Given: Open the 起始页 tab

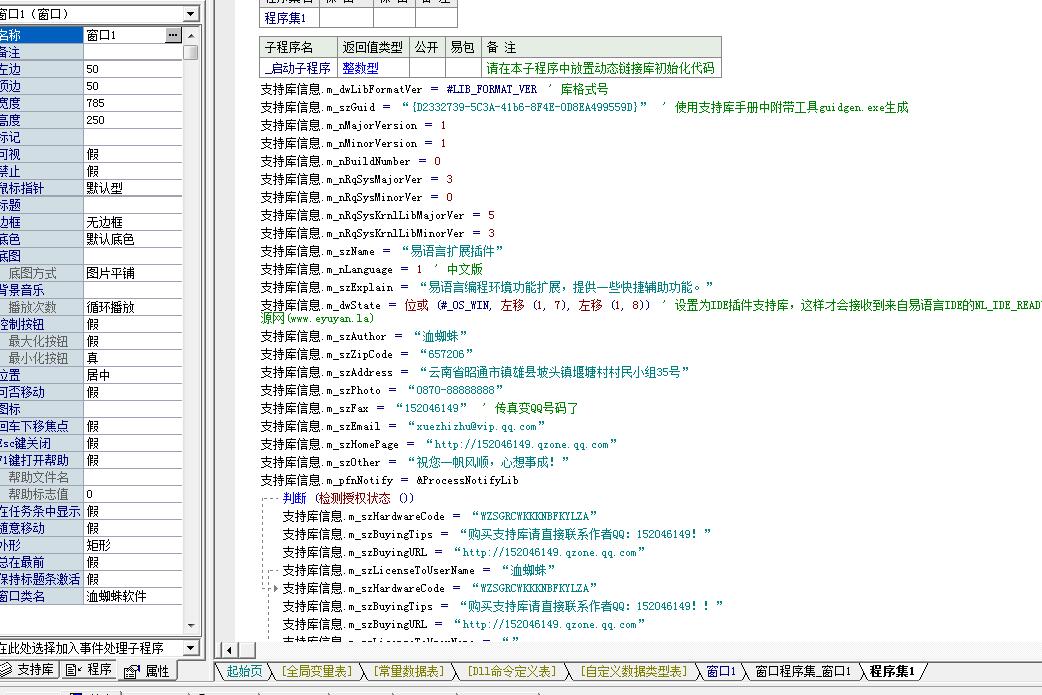Looking at the screenshot, I should coord(244,671).
